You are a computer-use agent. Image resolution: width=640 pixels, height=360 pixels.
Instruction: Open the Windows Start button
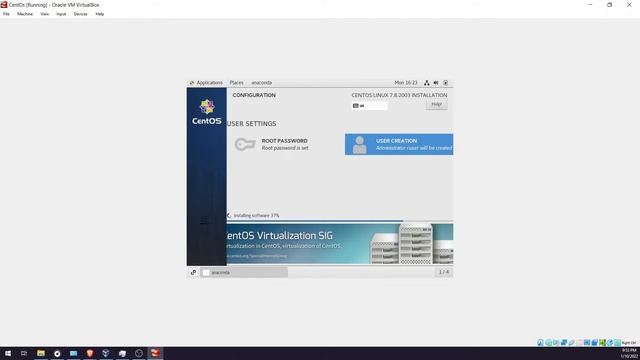pos(8,353)
